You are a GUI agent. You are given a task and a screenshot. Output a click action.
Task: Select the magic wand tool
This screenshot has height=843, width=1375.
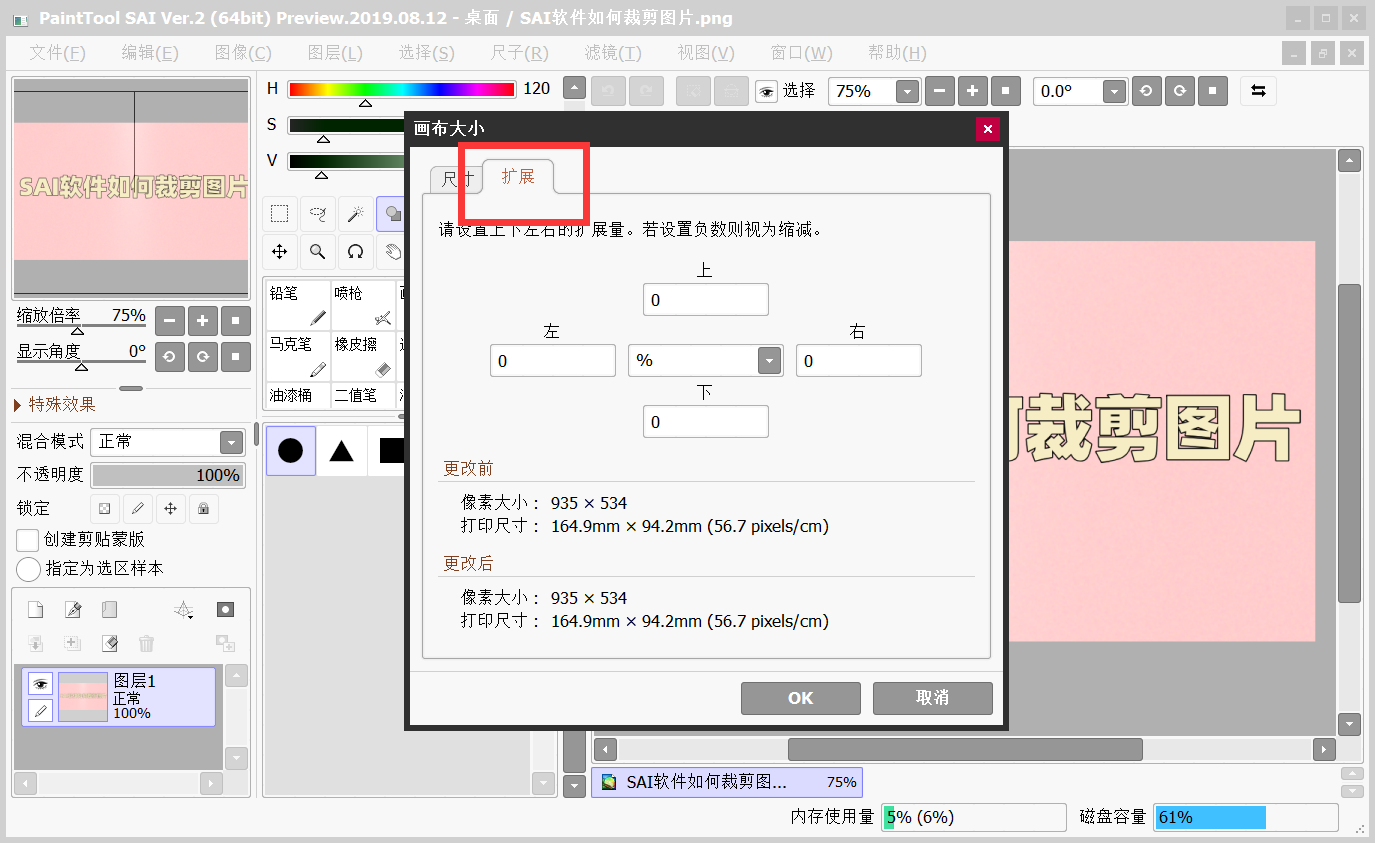354,213
